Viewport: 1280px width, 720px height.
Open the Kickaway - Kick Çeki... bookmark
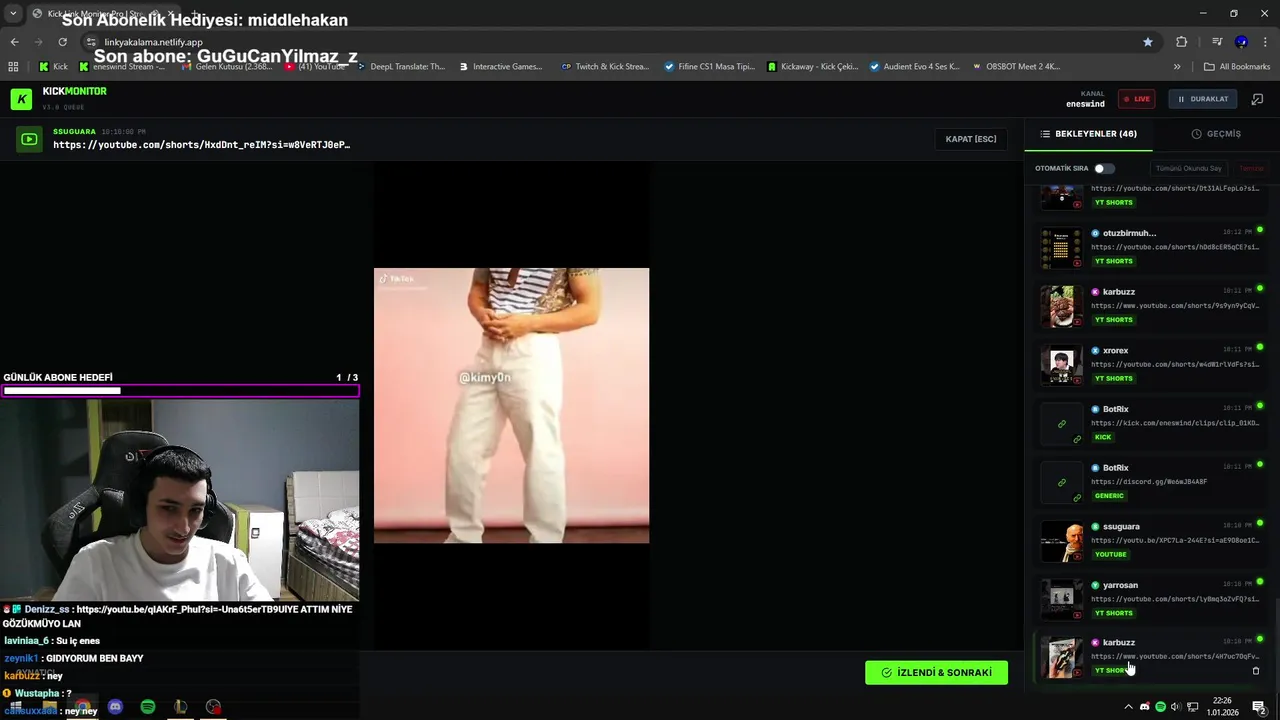pyautogui.click(x=813, y=67)
